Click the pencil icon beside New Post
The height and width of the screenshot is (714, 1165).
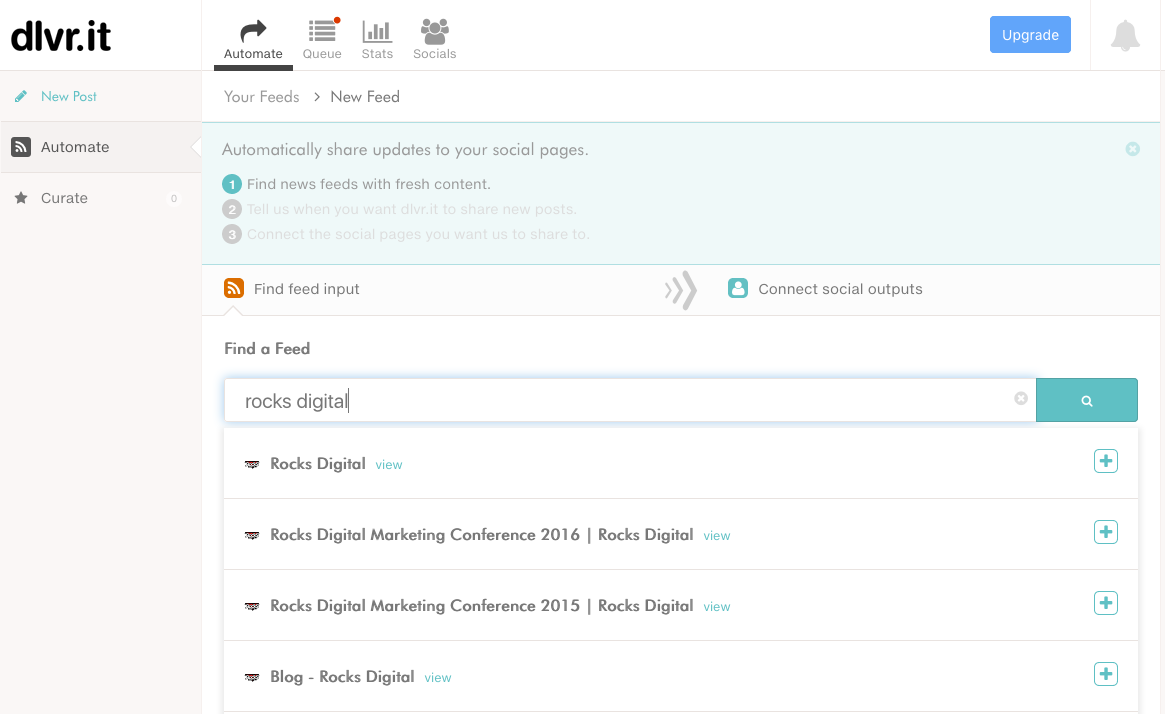click(x=21, y=97)
